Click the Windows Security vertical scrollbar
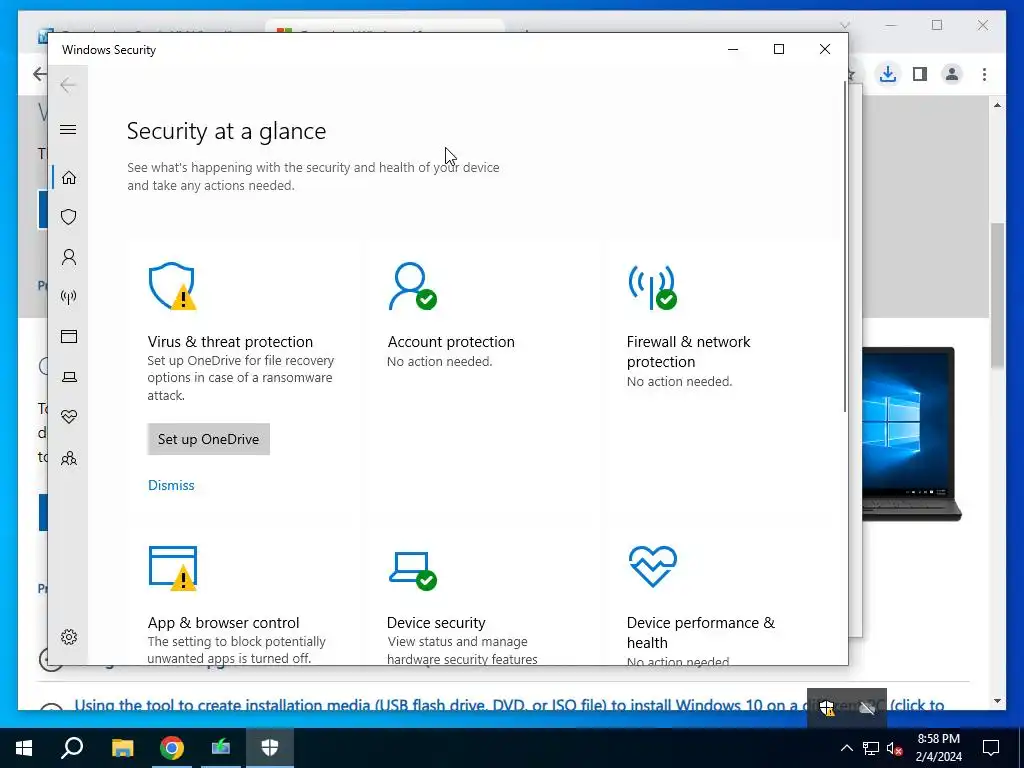Image resolution: width=1024 pixels, height=768 pixels. tap(845, 247)
